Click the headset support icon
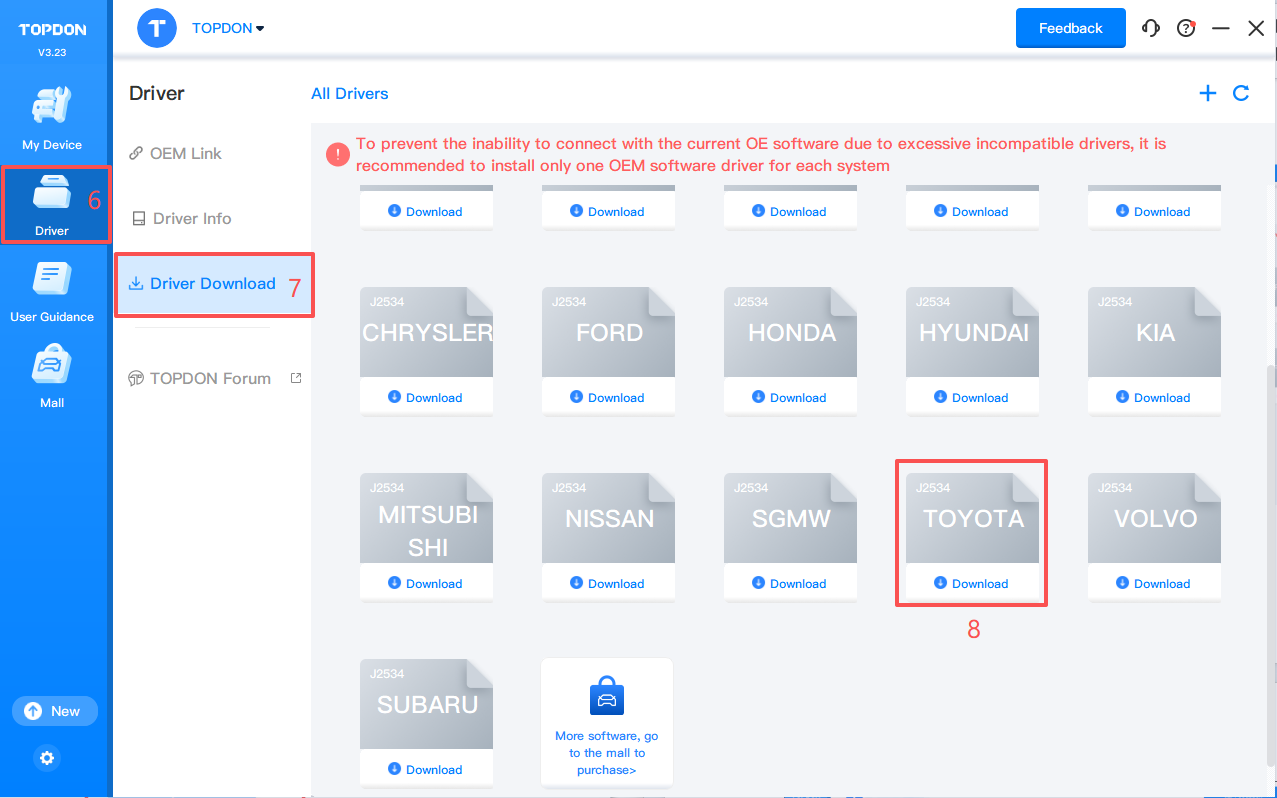Screen dimensions: 1277x798 tap(1151, 29)
